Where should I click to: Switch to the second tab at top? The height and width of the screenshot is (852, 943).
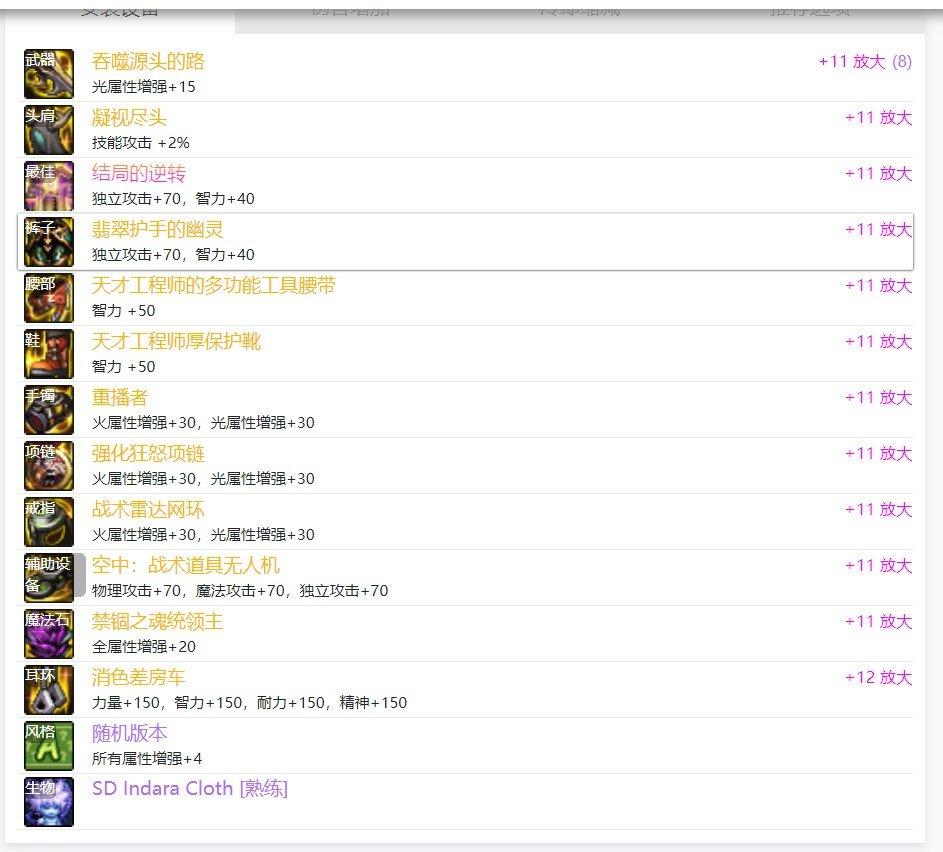point(351,12)
